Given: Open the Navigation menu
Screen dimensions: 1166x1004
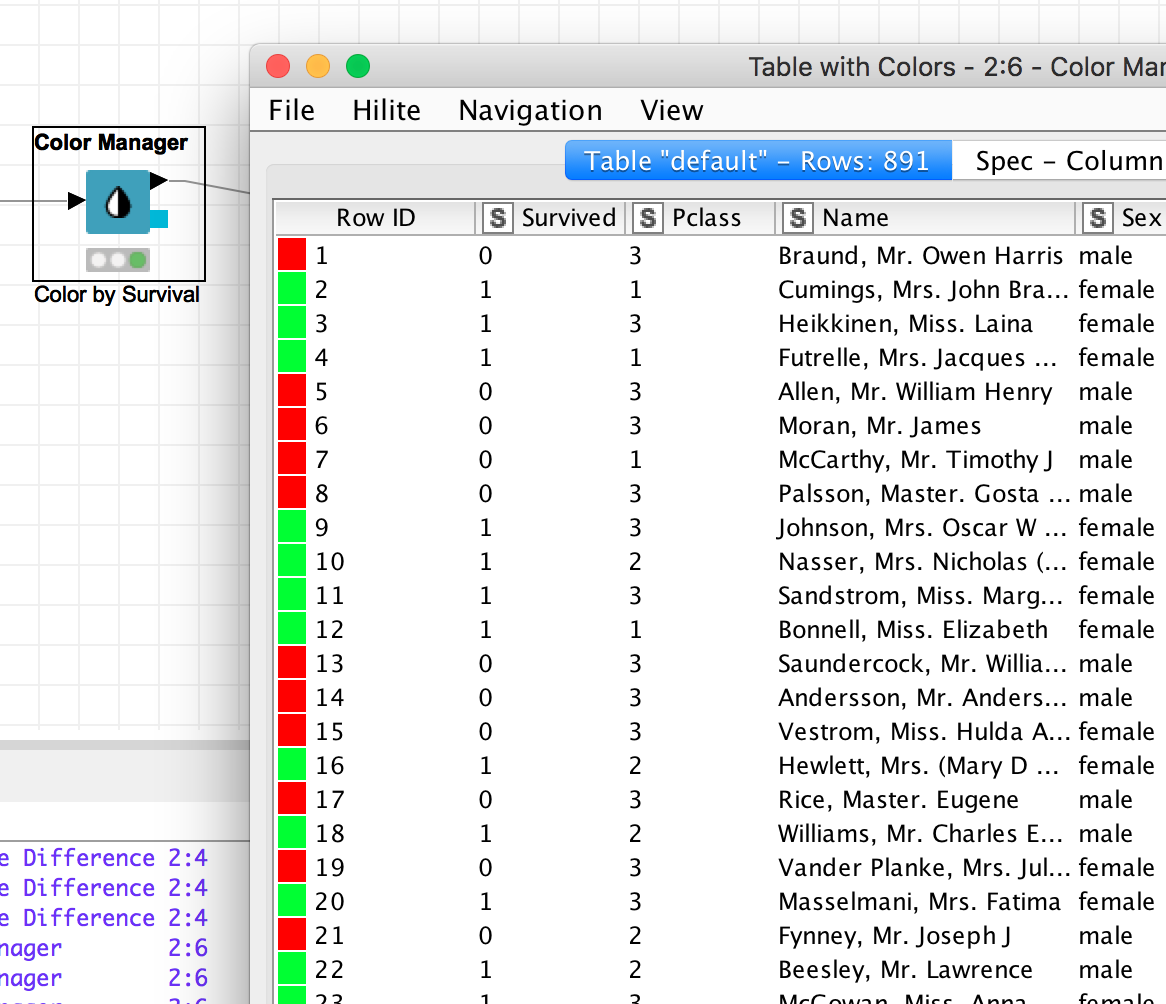Looking at the screenshot, I should pyautogui.click(x=530, y=110).
